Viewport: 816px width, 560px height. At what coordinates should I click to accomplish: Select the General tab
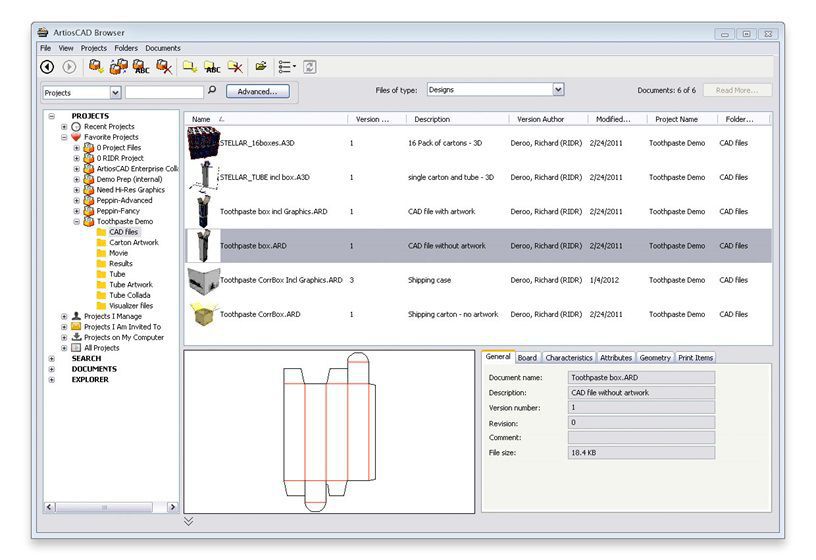(x=498, y=357)
